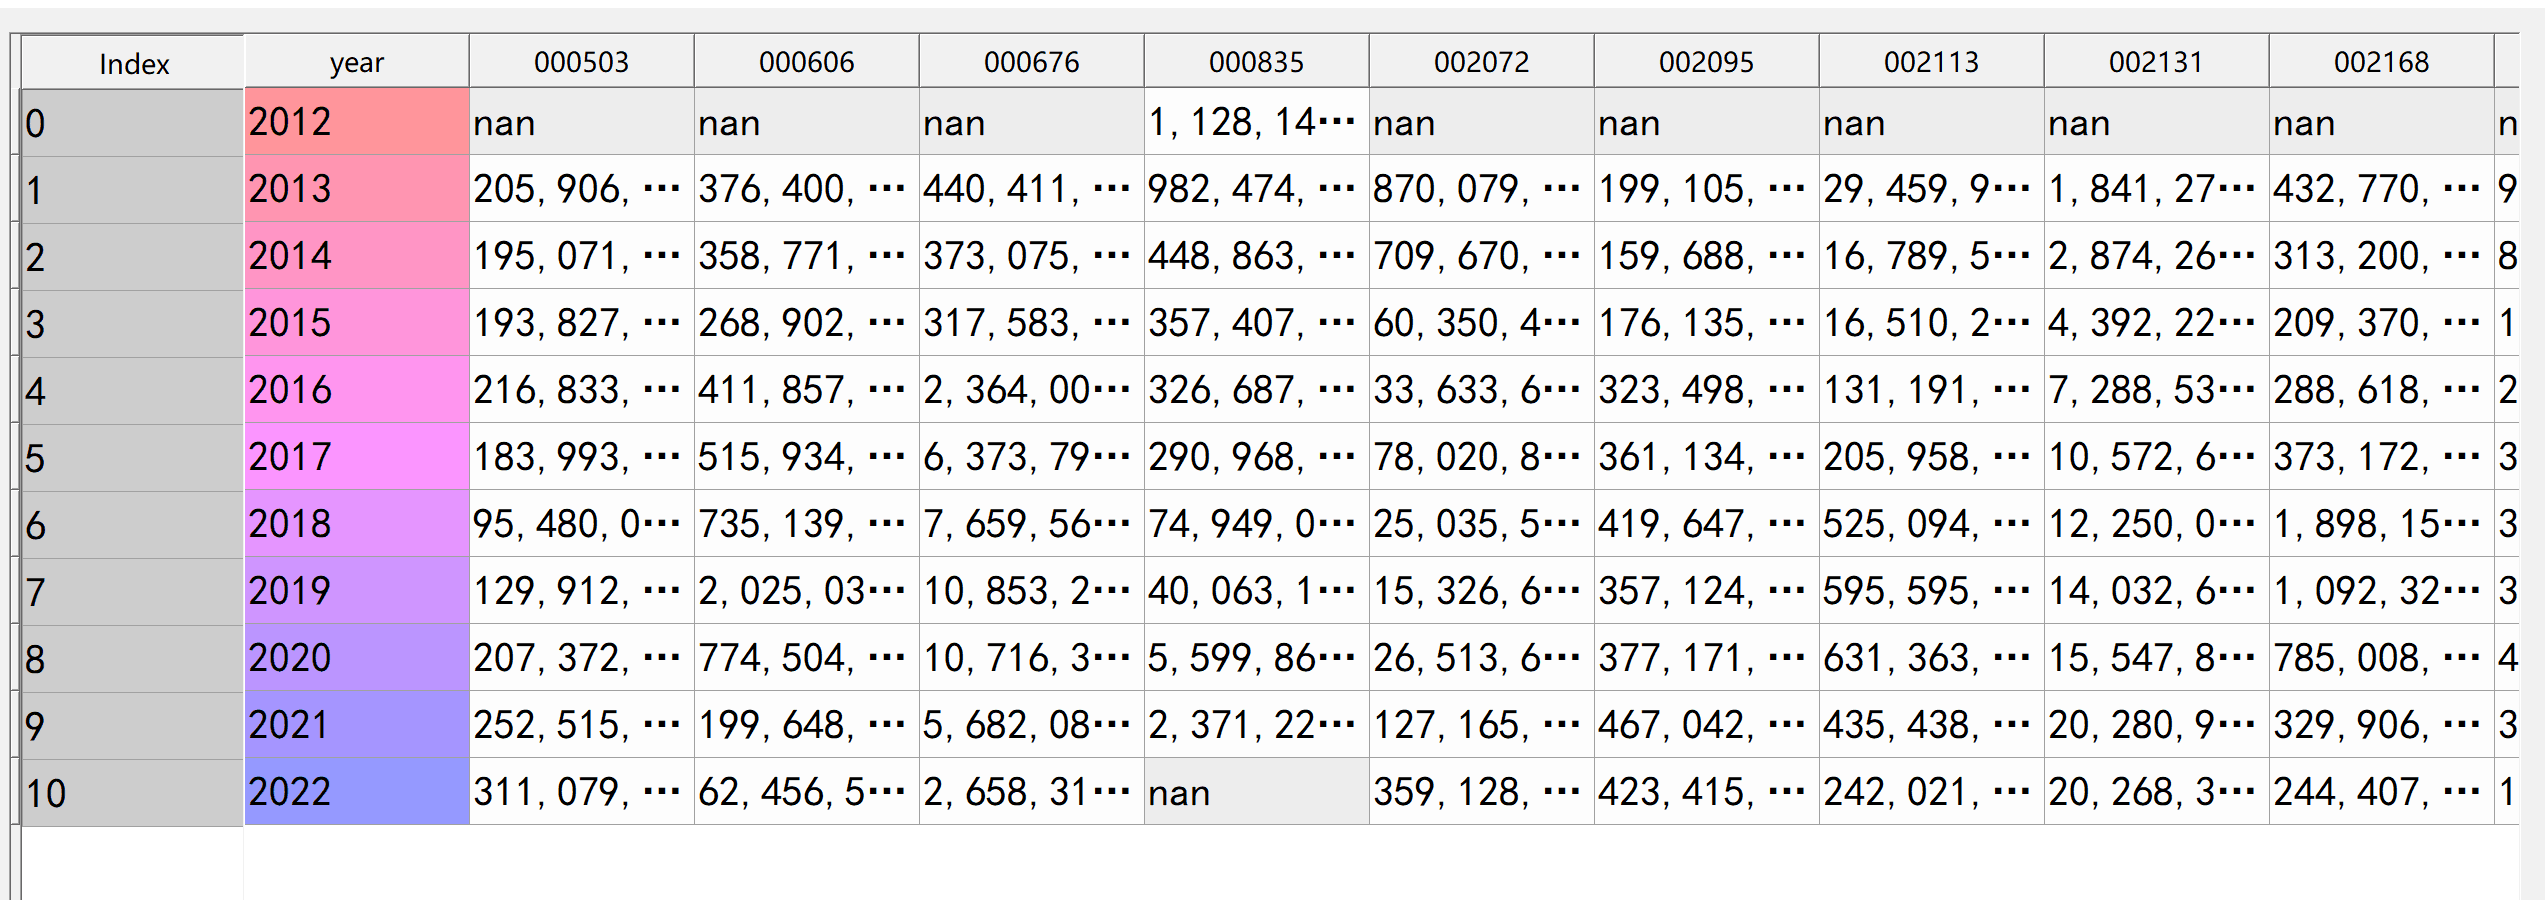Click the 002095 column header

1707,62
